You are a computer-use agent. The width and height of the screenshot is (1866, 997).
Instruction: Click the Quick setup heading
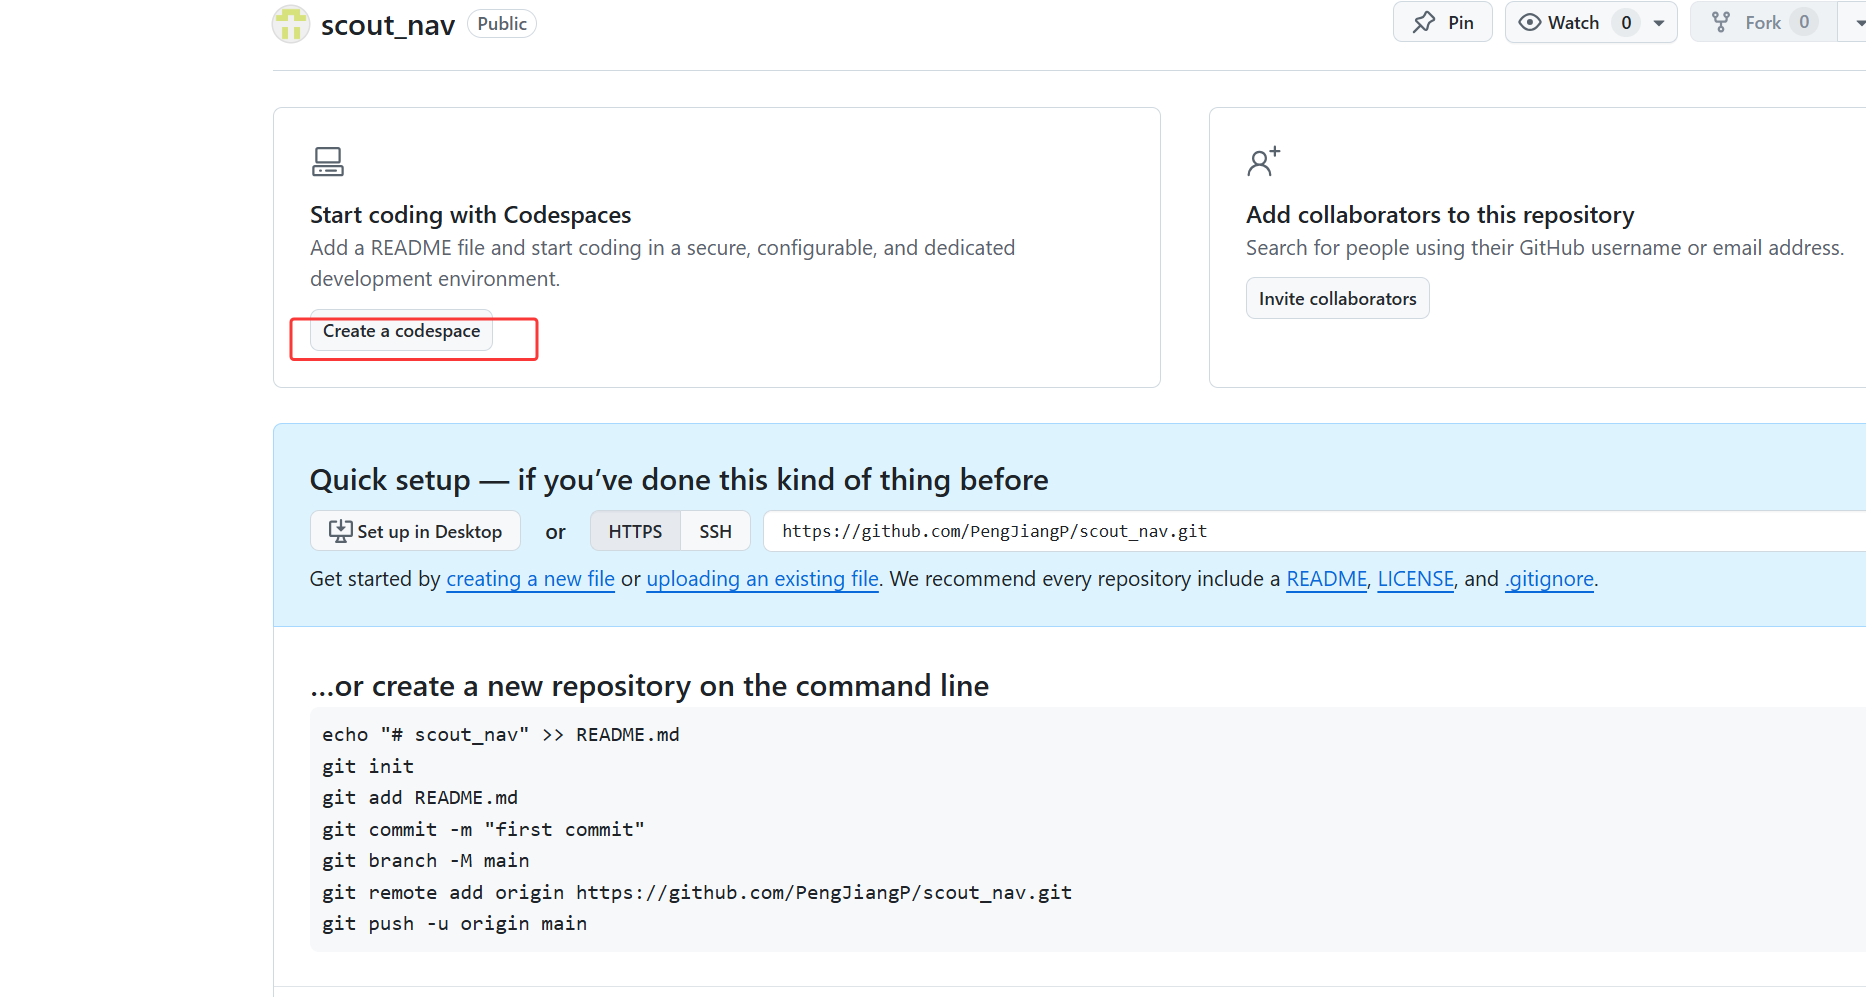coord(679,480)
